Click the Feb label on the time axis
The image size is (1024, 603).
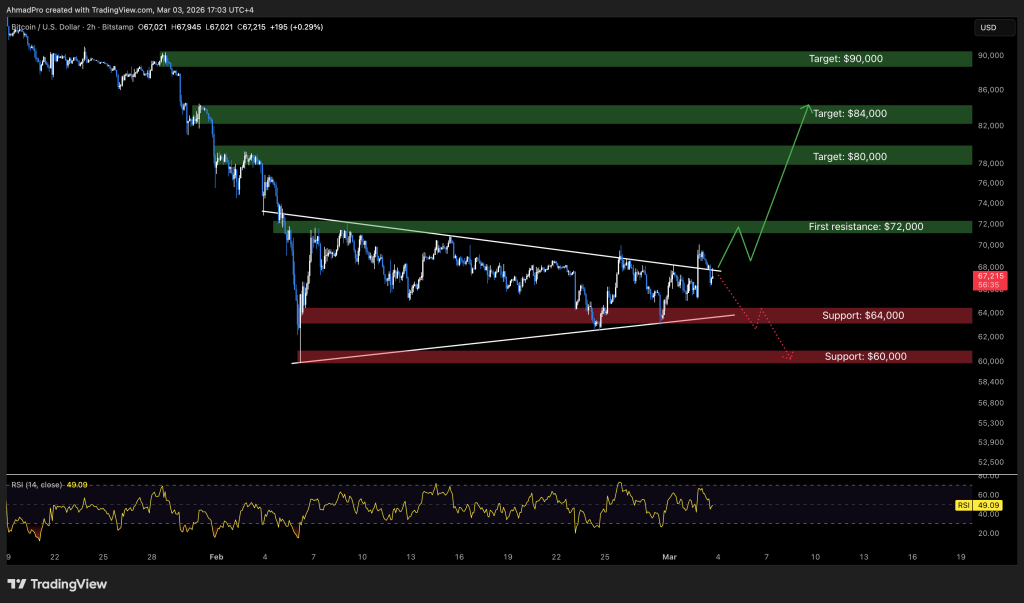[x=215, y=556]
